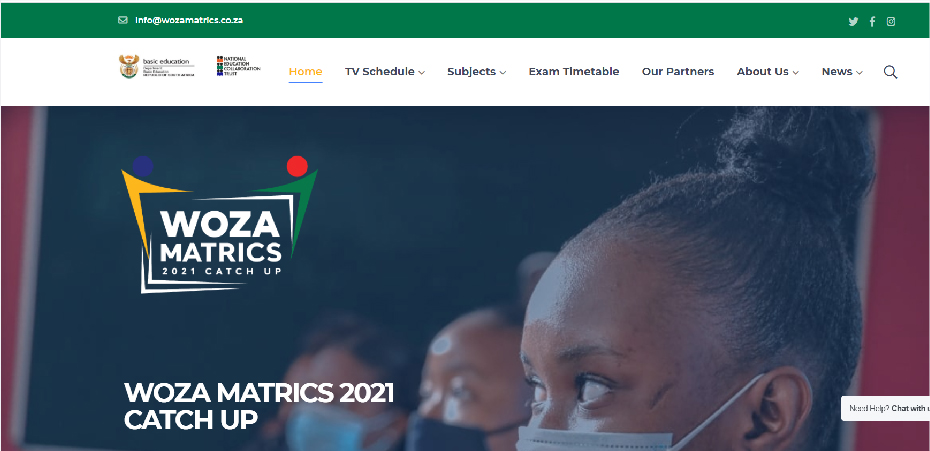Open the Instagram icon in top bar

[891, 21]
